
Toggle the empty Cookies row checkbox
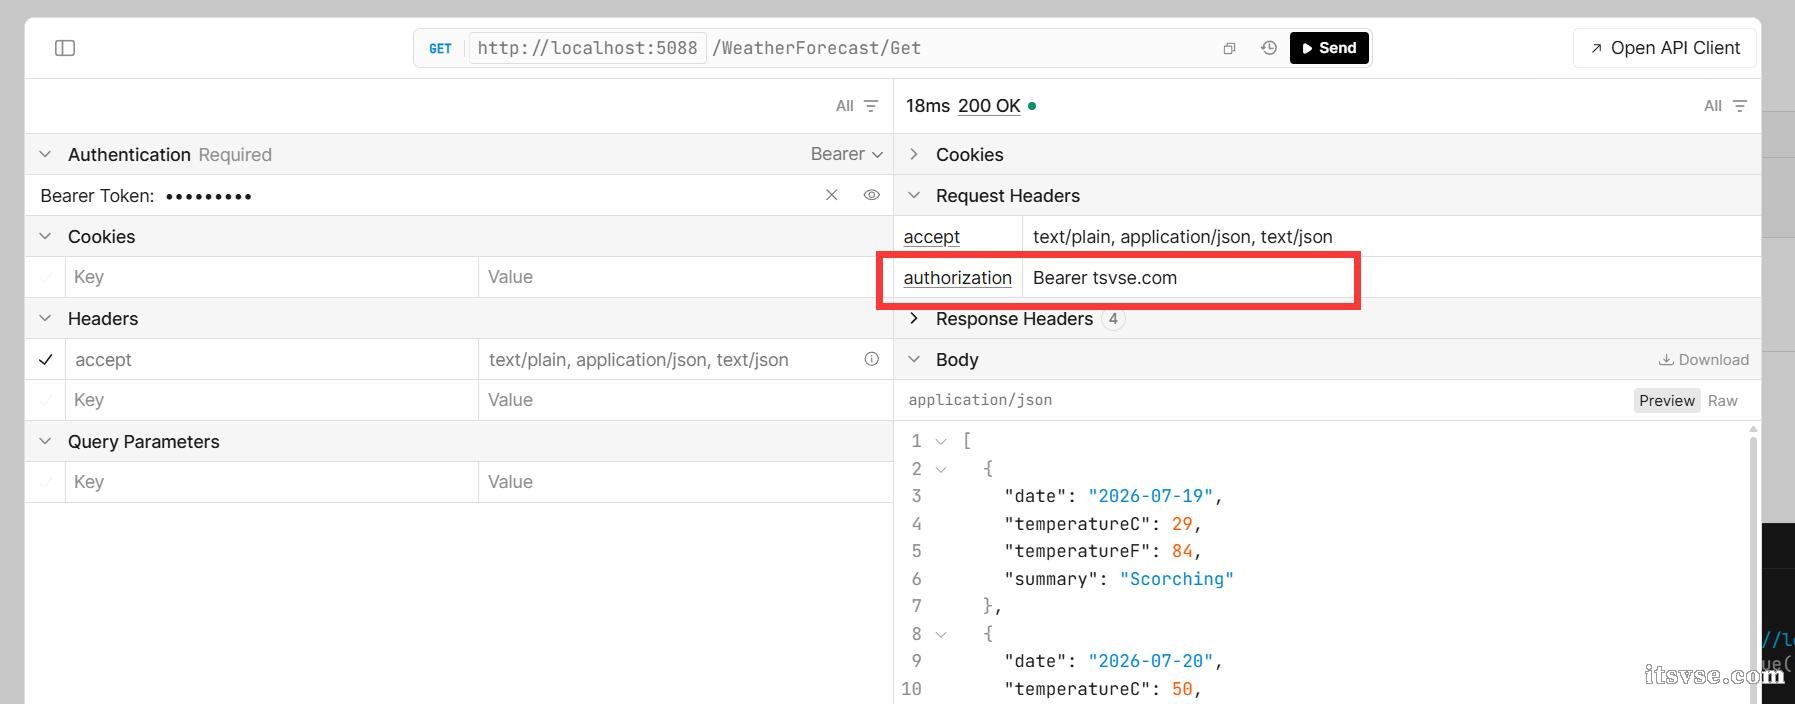click(45, 277)
